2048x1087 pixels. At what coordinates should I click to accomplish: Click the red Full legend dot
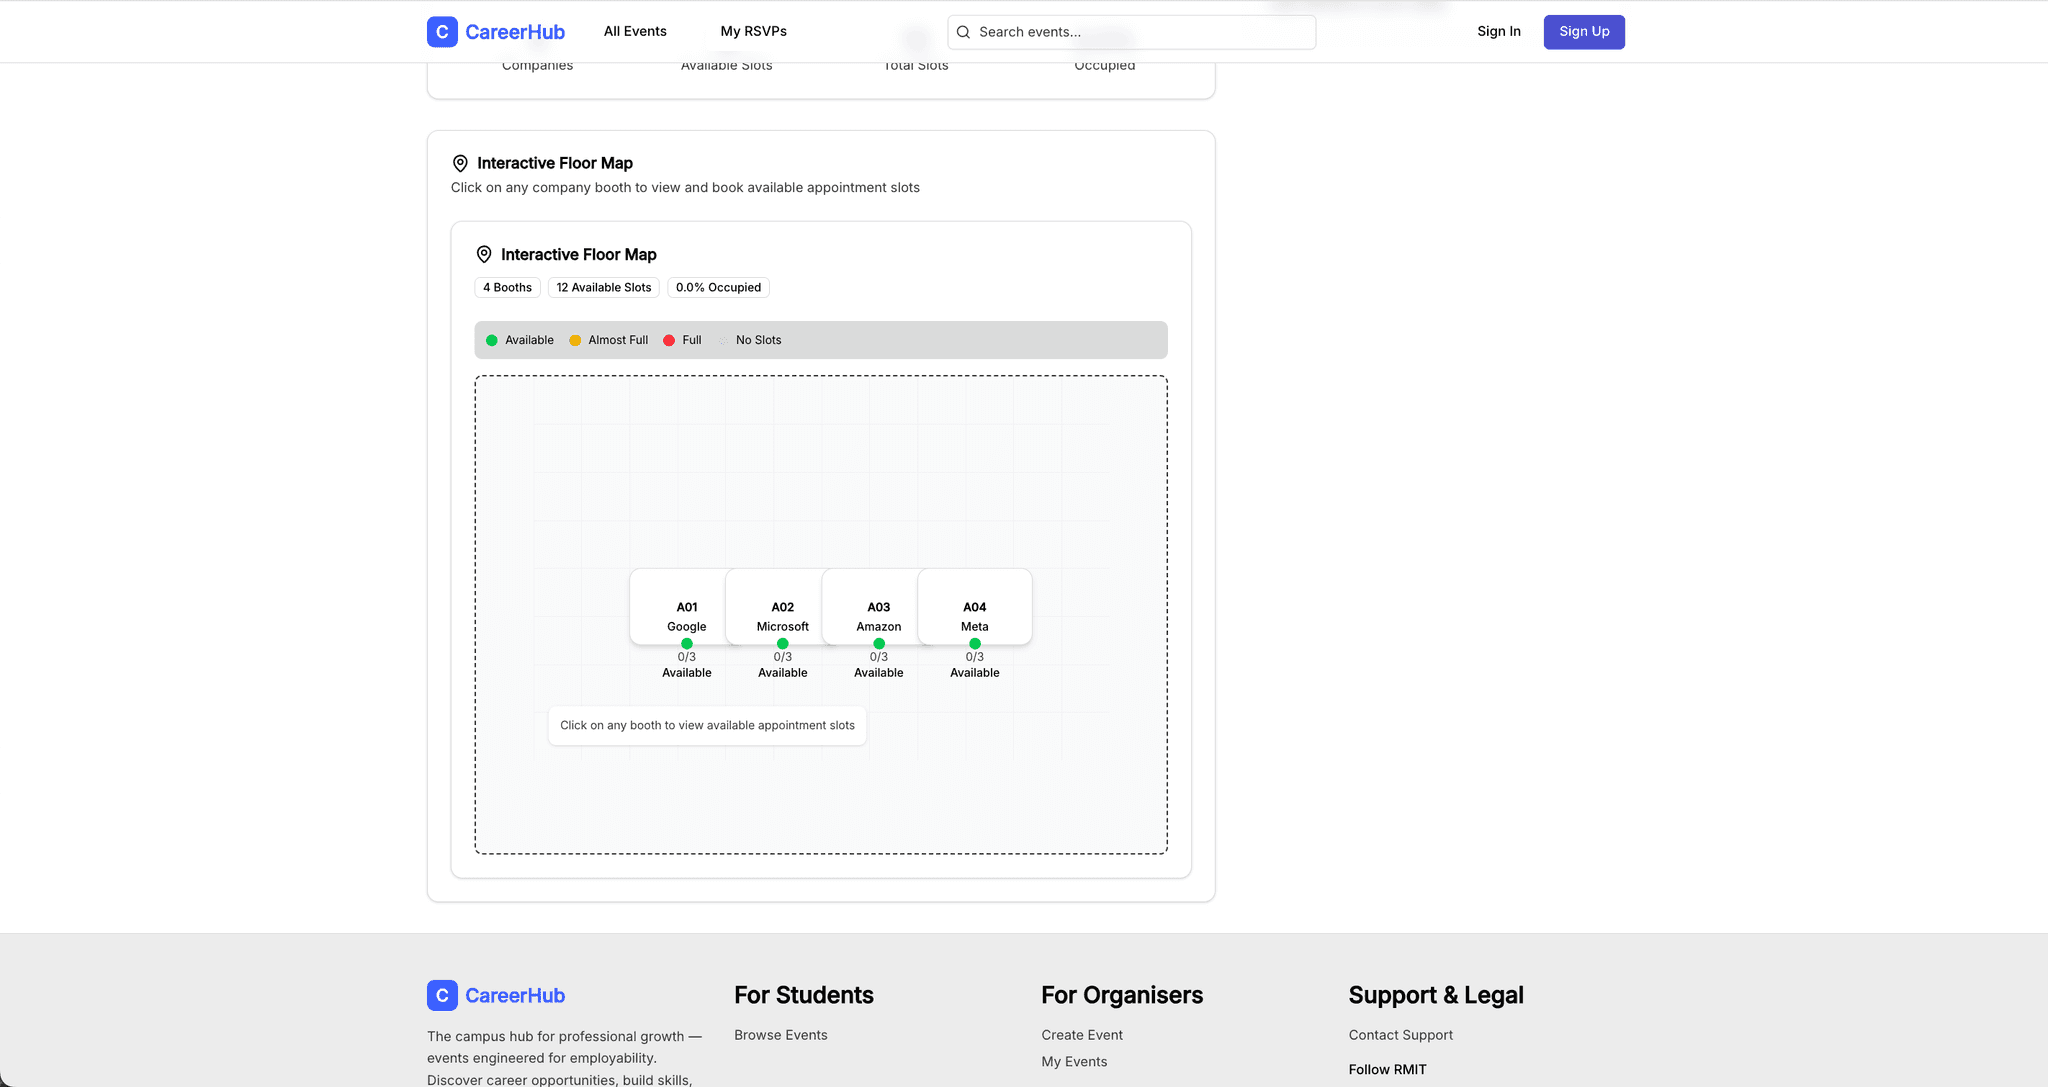669,340
